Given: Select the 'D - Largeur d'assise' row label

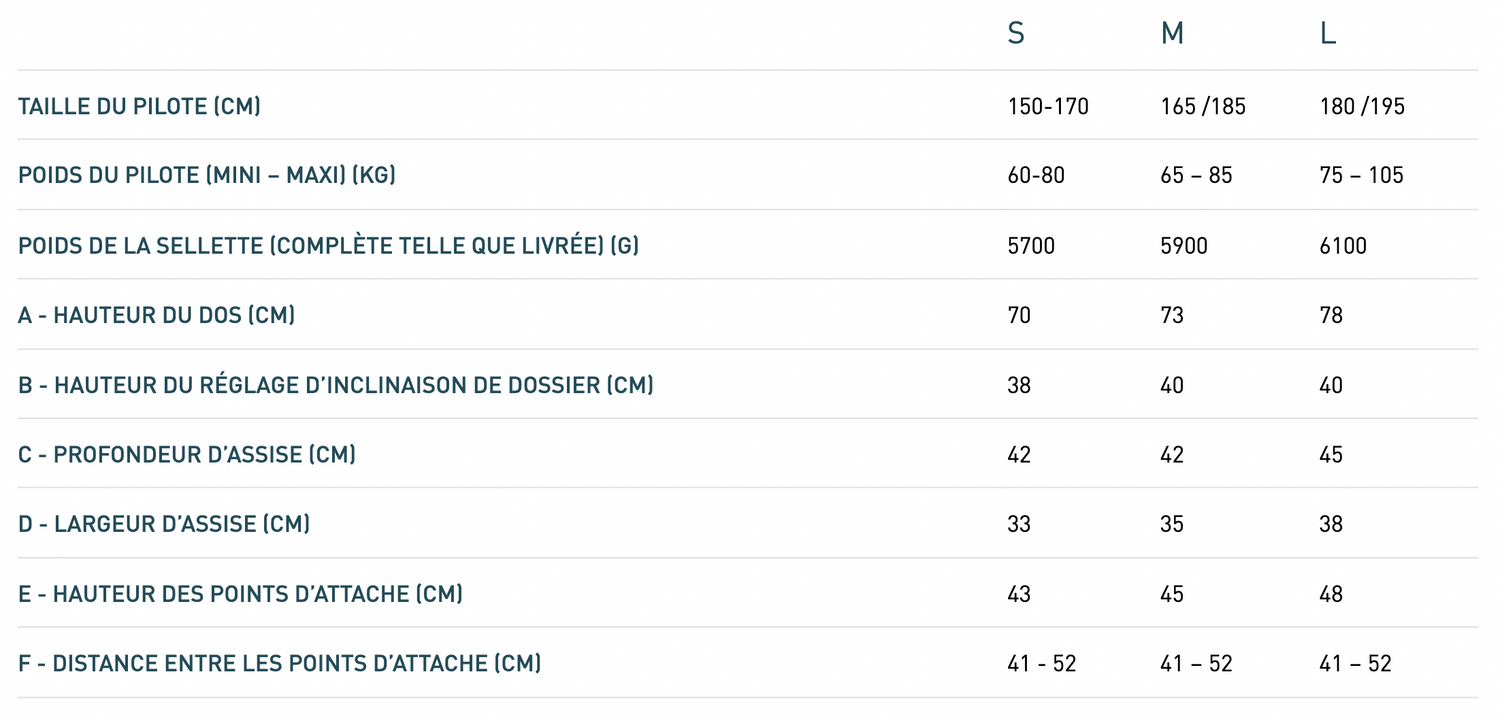Looking at the screenshot, I should [164, 524].
